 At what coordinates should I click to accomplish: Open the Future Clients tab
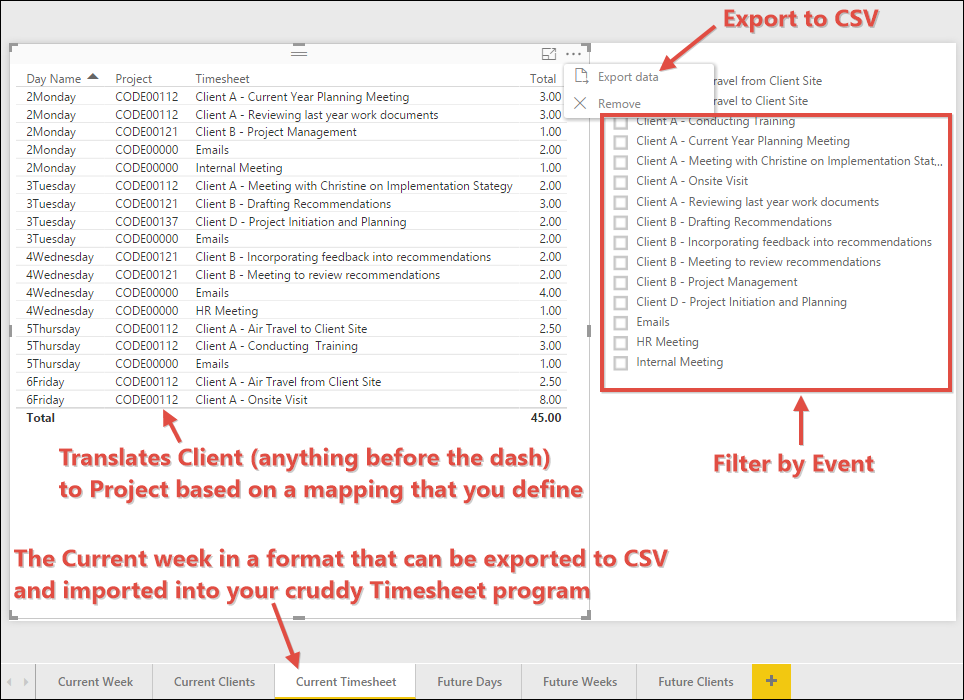coord(695,682)
